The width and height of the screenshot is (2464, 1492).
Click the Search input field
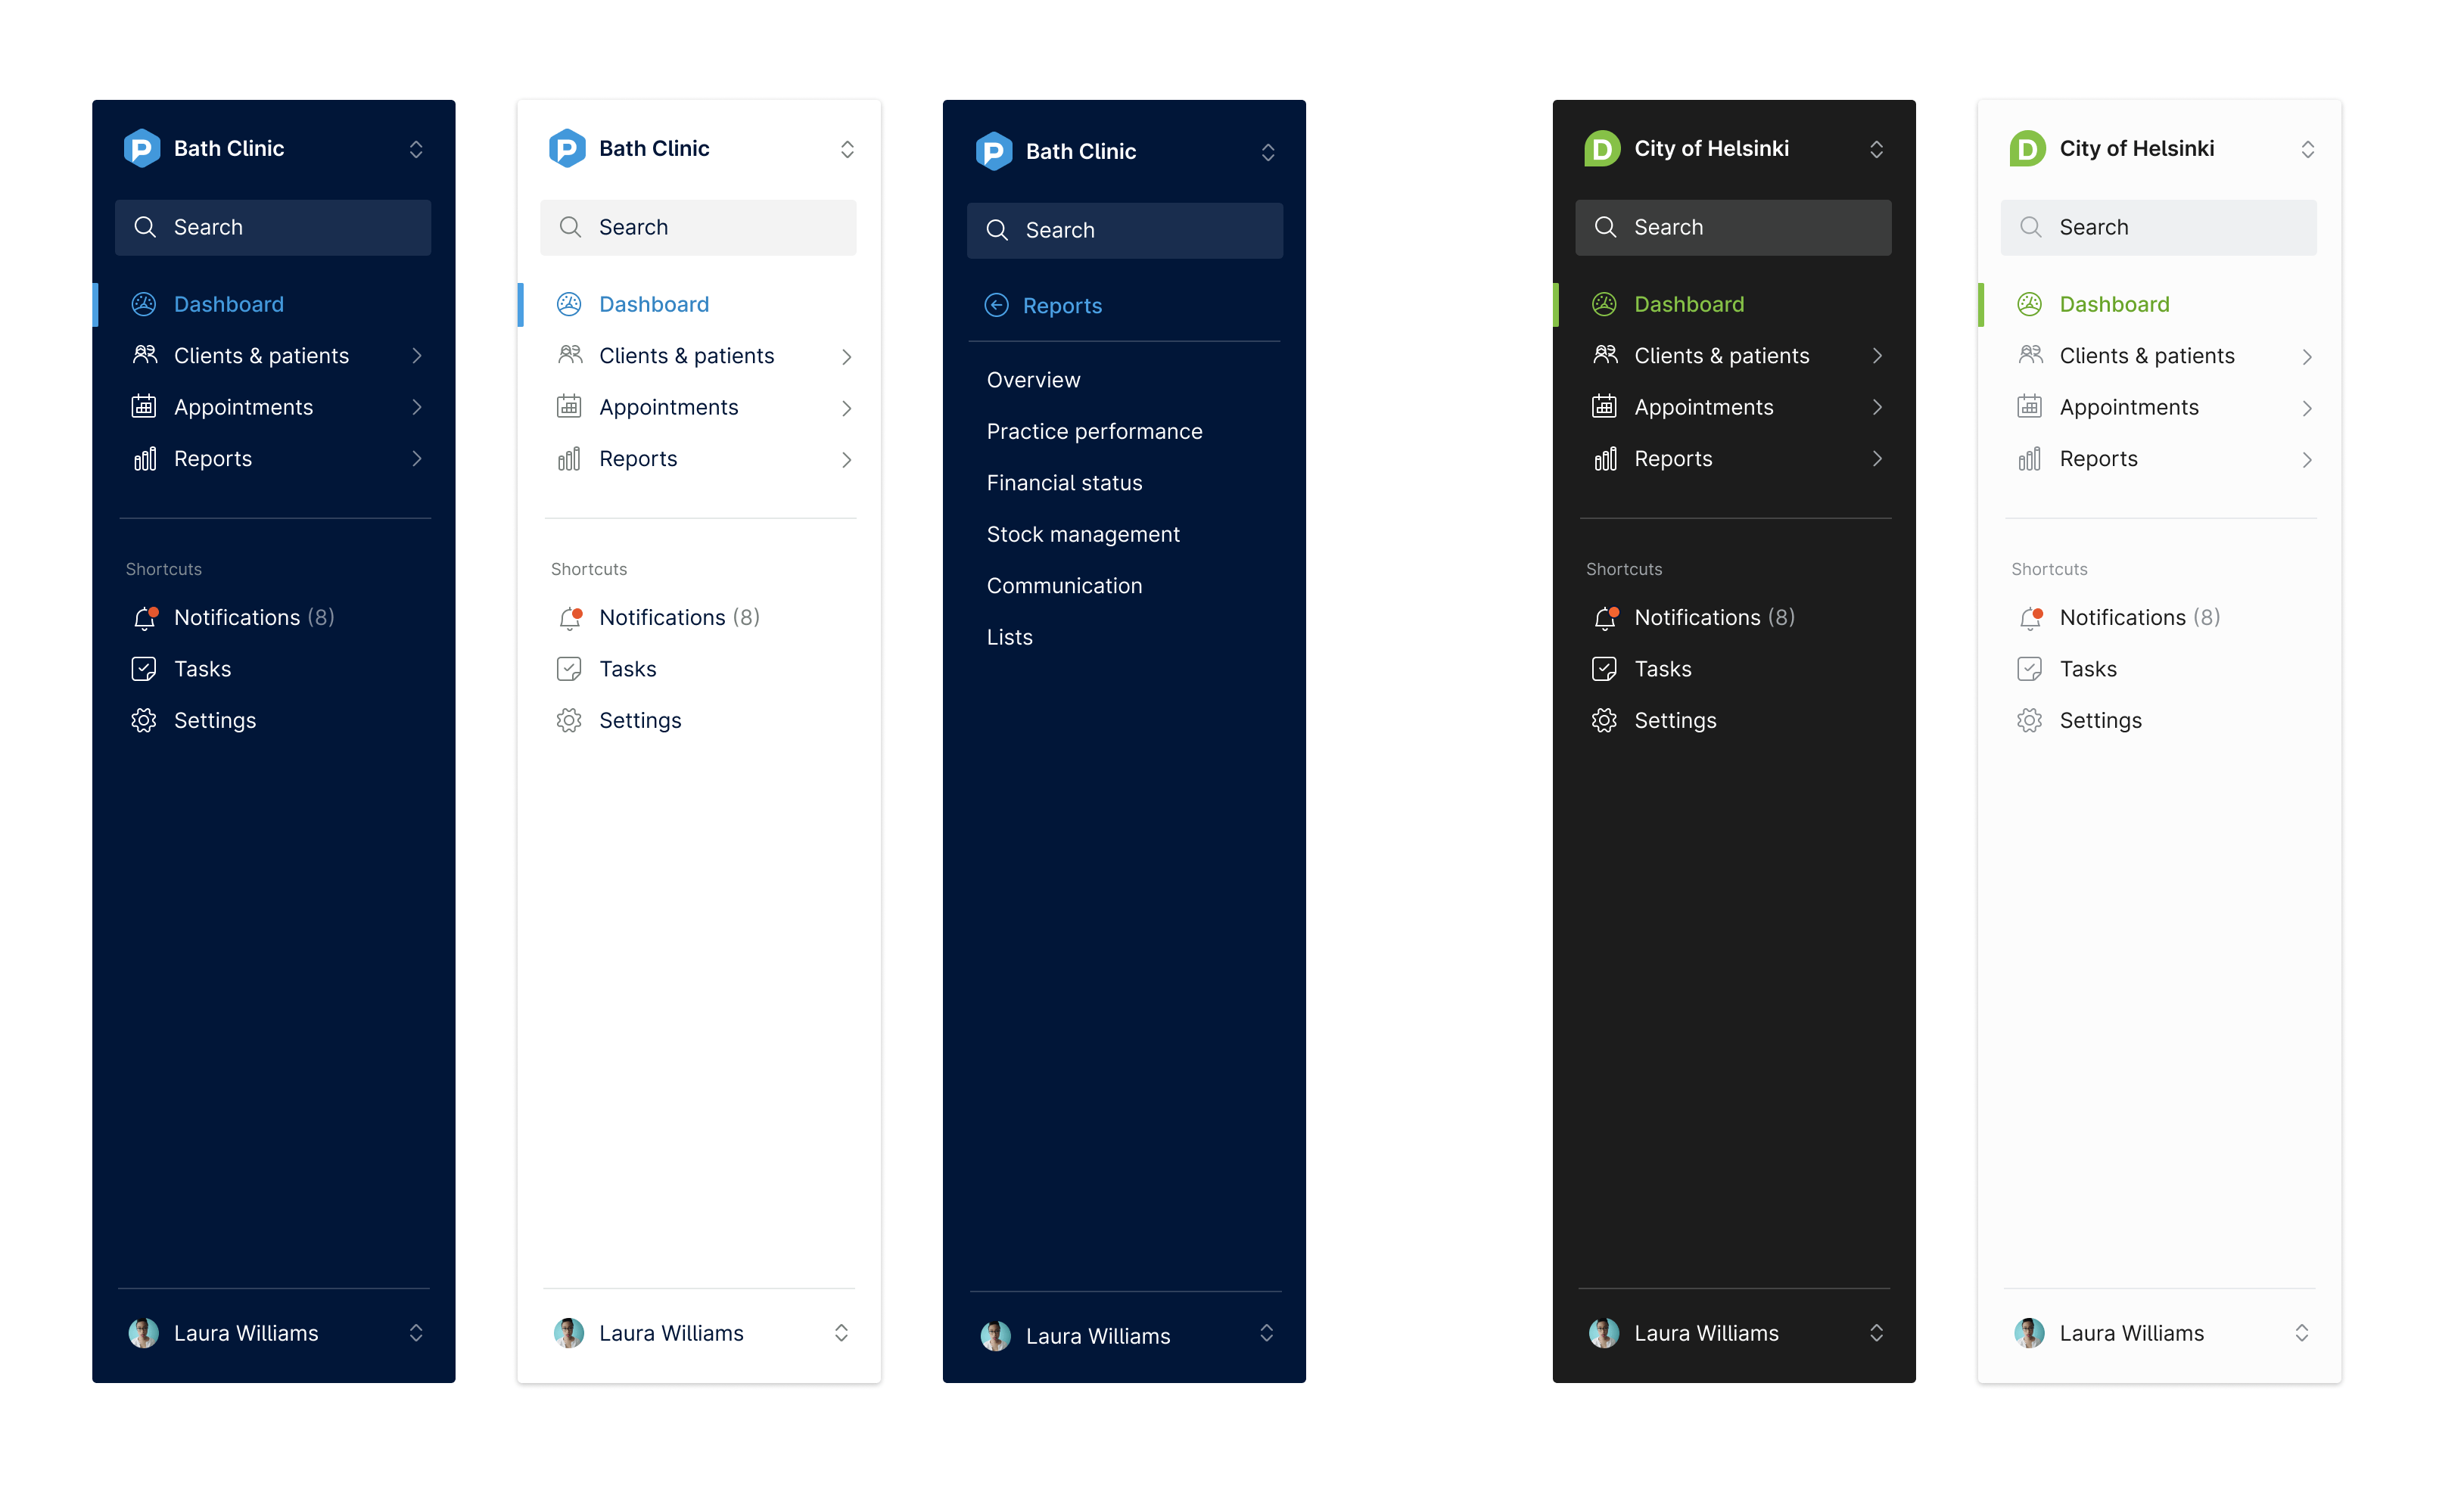tap(275, 225)
